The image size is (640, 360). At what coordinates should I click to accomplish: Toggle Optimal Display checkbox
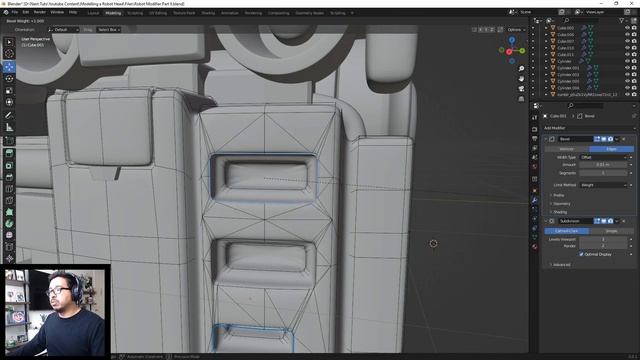click(581, 254)
